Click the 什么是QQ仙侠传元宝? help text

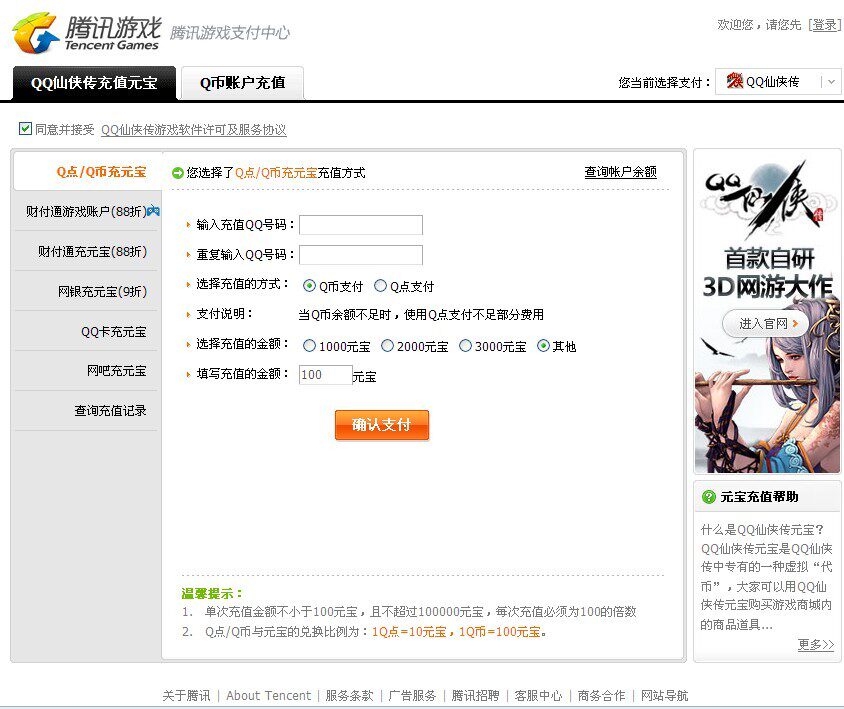point(762,530)
